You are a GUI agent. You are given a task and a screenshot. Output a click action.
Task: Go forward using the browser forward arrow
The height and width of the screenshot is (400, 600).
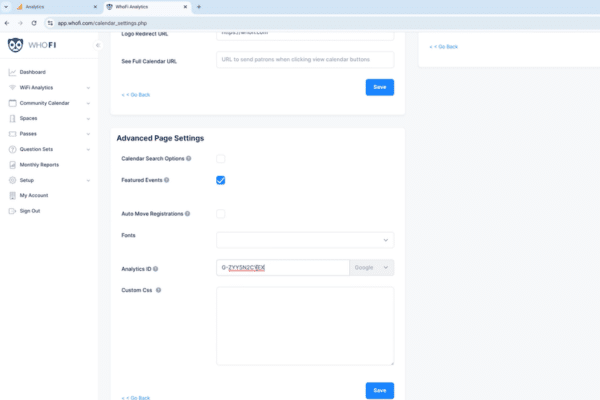(x=20, y=23)
